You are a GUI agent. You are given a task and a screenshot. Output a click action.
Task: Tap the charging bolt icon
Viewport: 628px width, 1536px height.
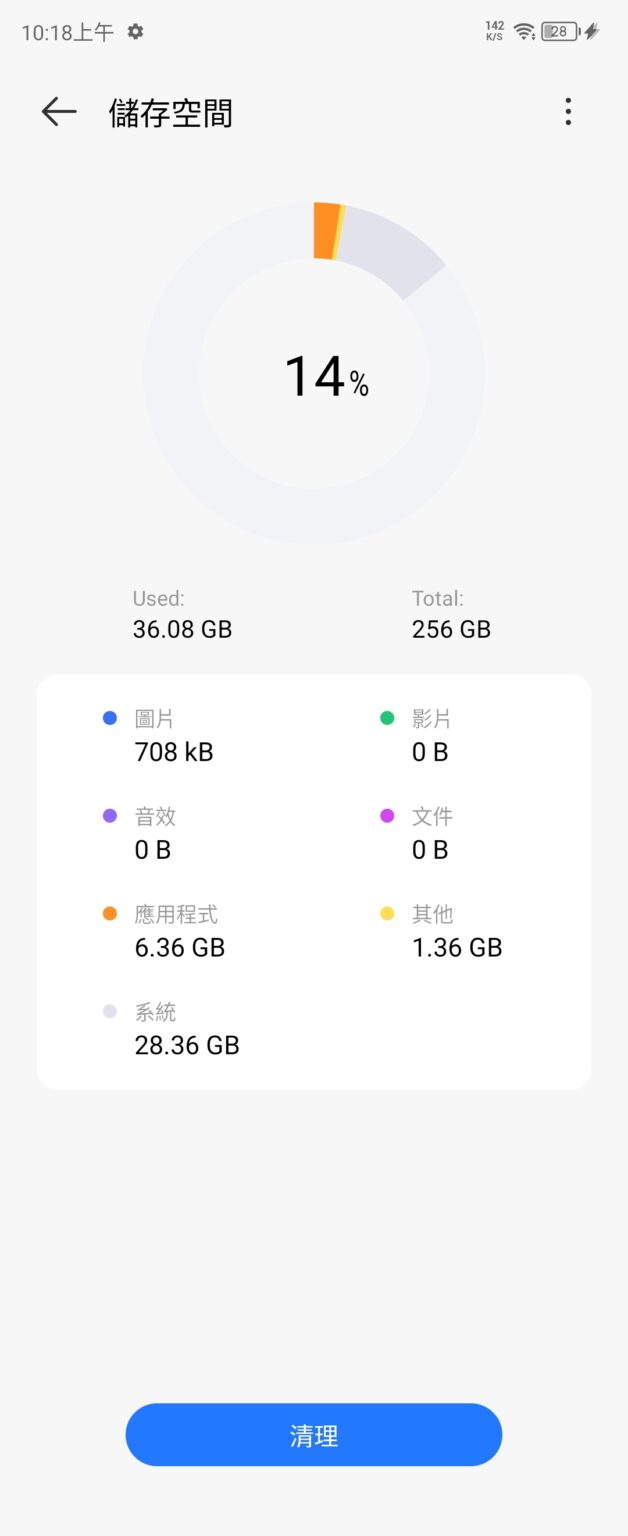(592, 32)
